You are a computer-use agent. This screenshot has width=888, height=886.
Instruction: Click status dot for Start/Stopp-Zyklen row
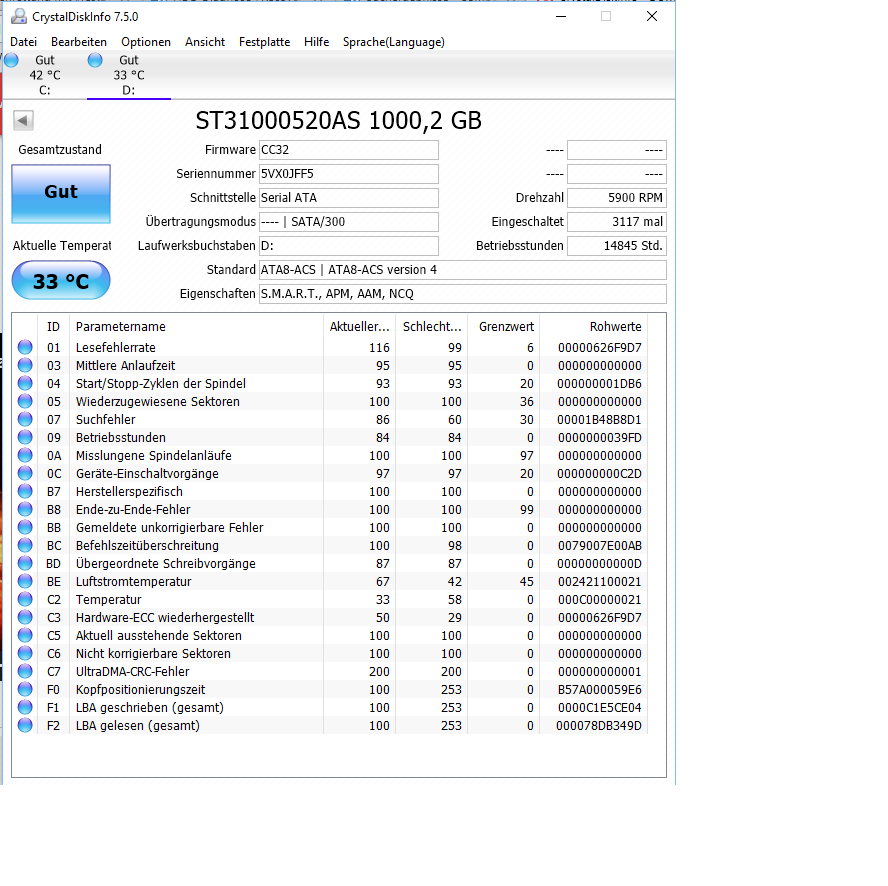[x=25, y=384]
